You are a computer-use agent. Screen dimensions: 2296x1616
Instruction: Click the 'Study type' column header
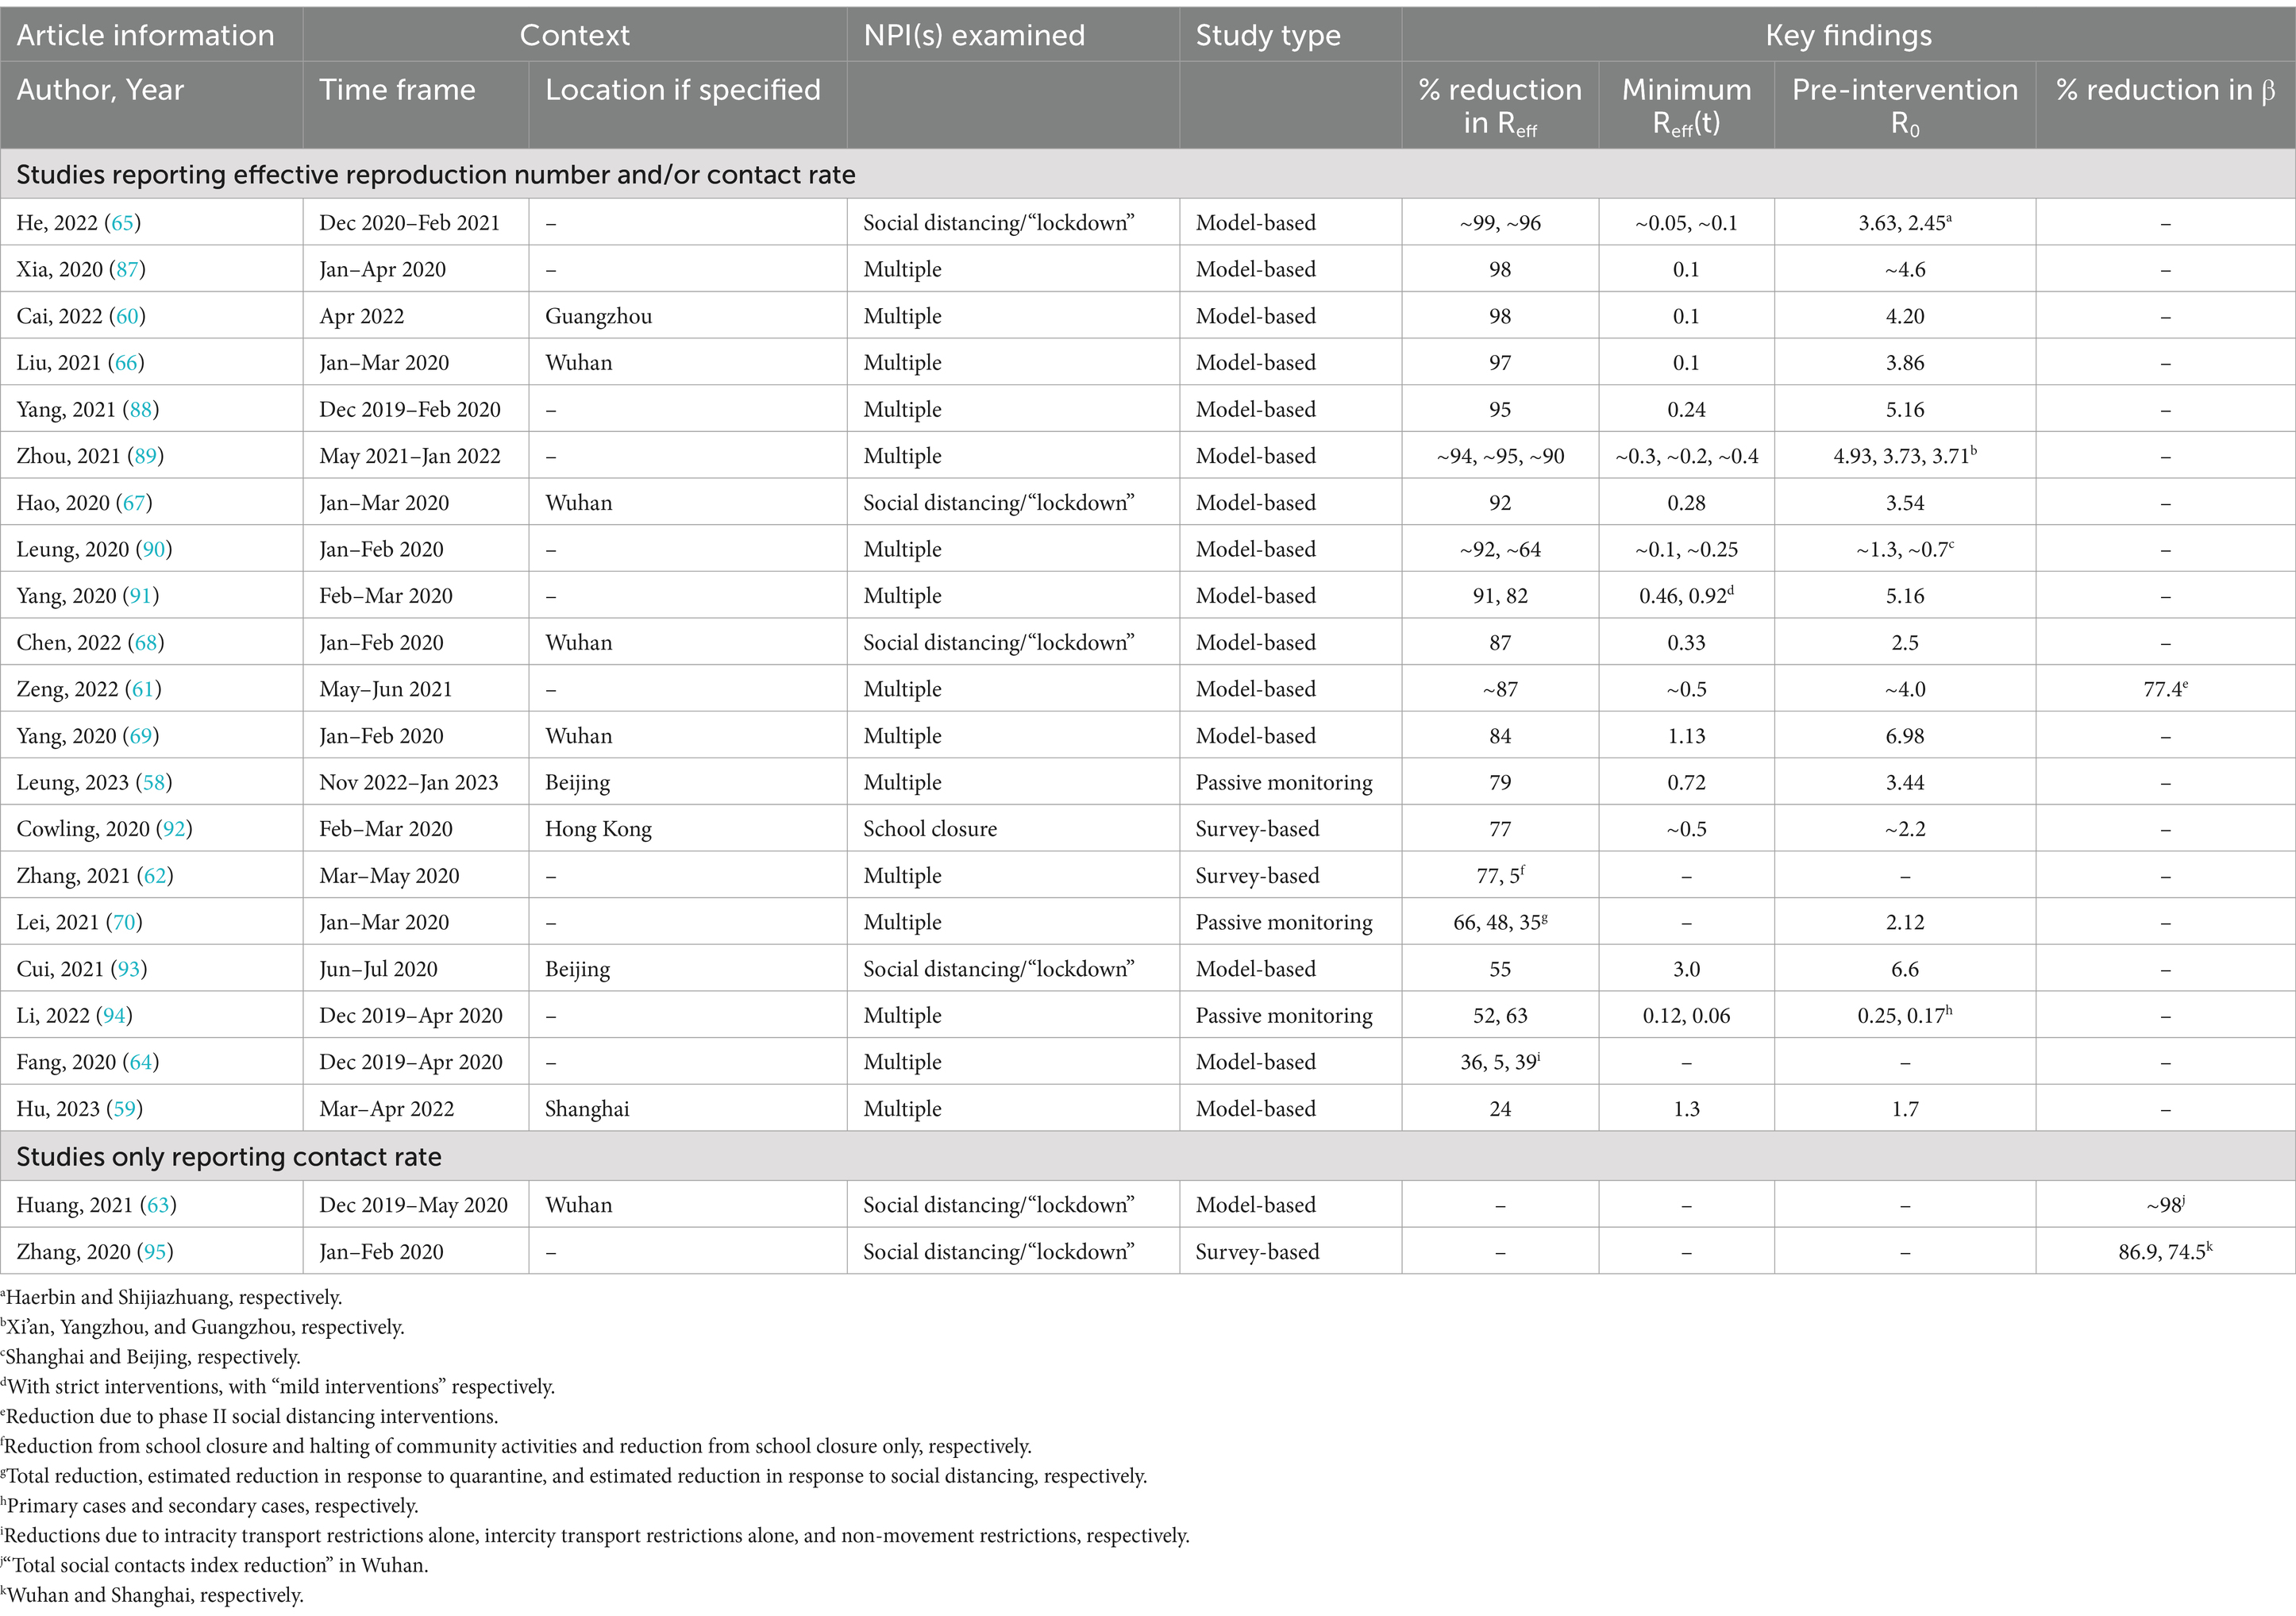coord(1268,35)
